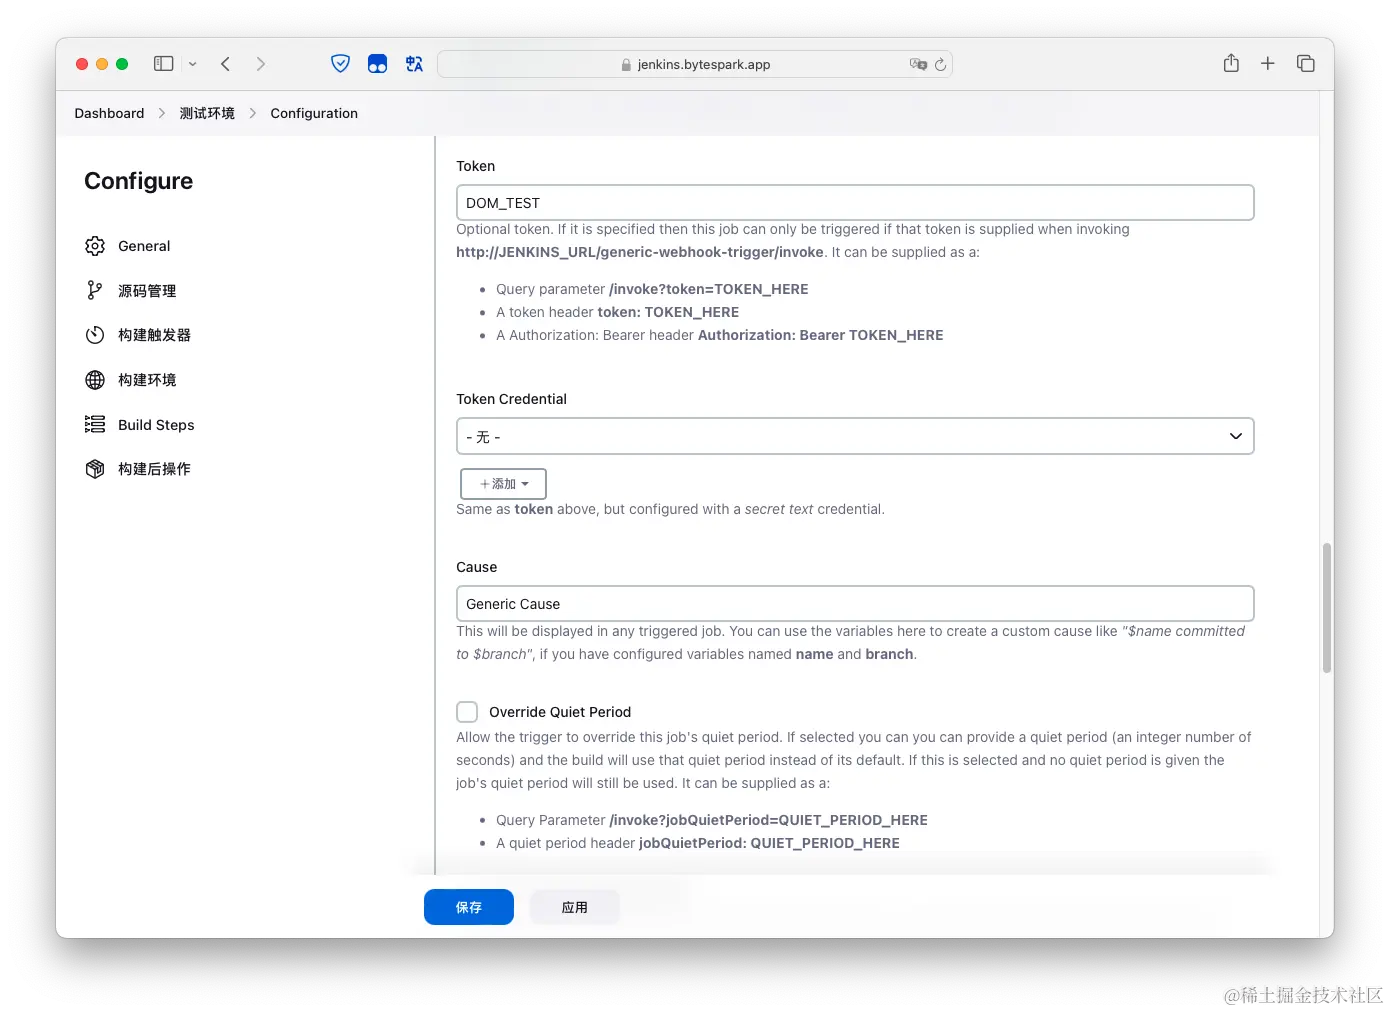Go to Dashboard breadcrumb

[x=109, y=113]
